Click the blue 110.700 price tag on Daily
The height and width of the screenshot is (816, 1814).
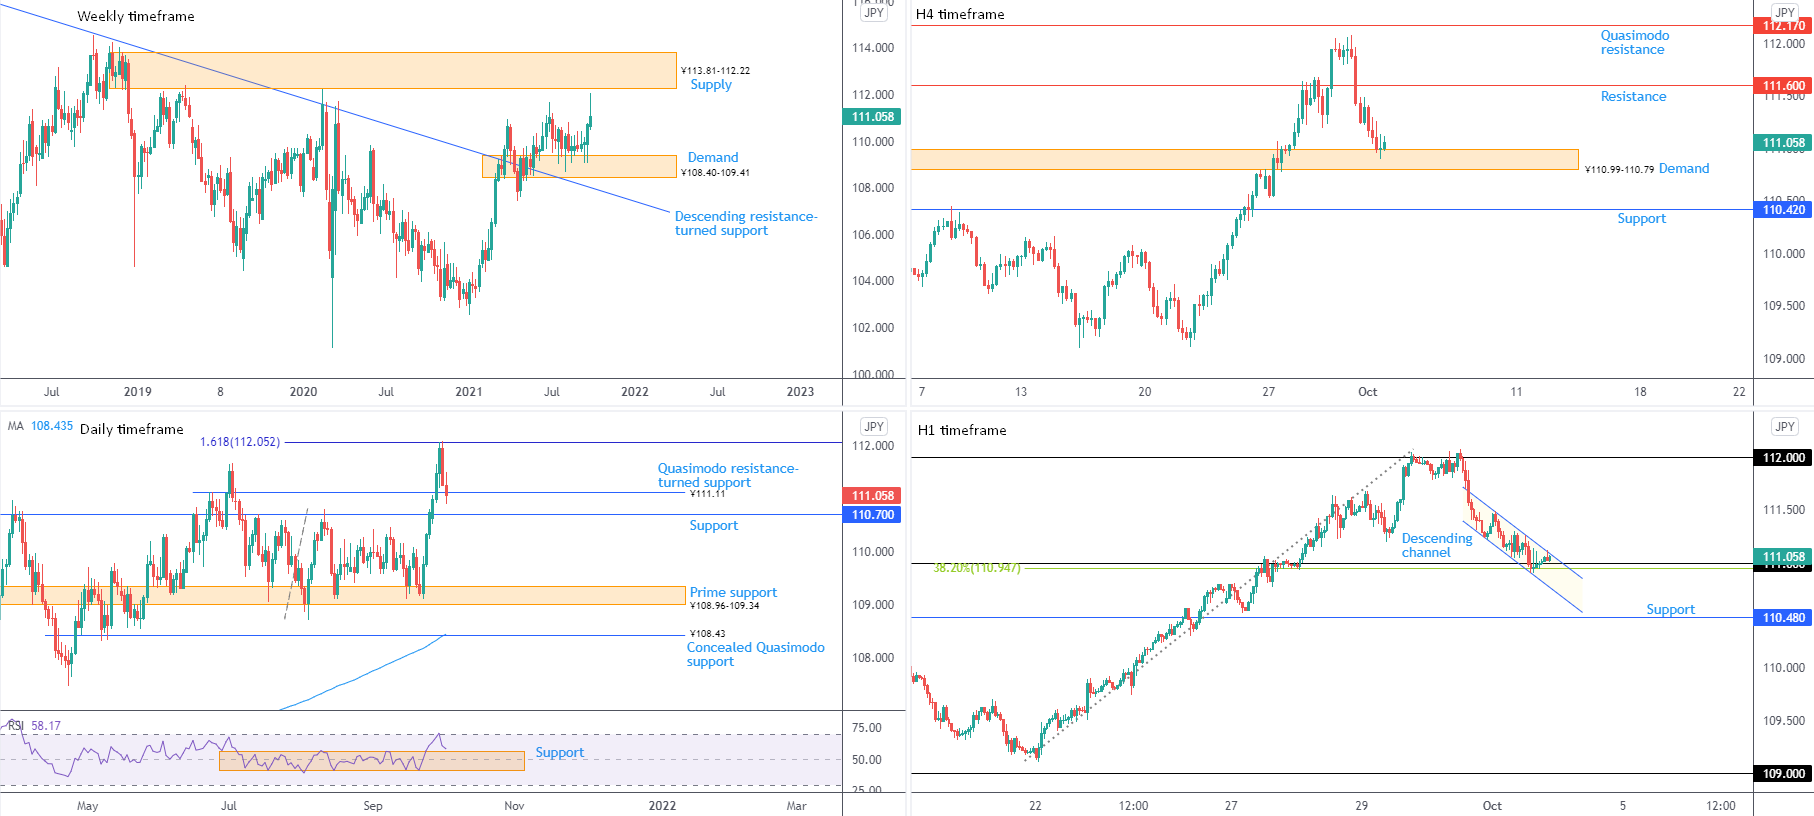coord(873,515)
